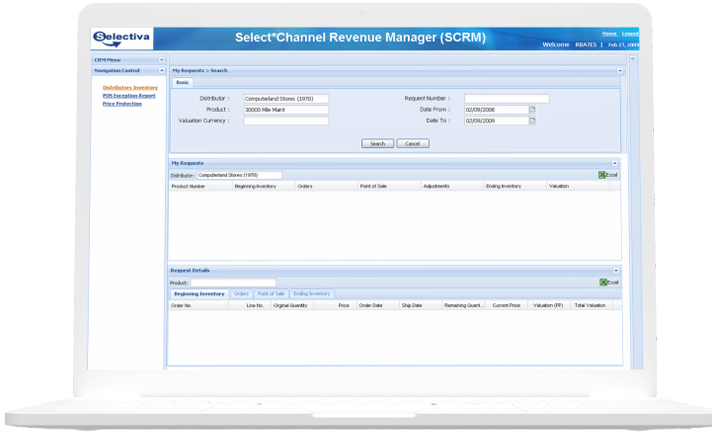
Task: Export My Requests to Excel
Action: pyautogui.click(x=608, y=175)
